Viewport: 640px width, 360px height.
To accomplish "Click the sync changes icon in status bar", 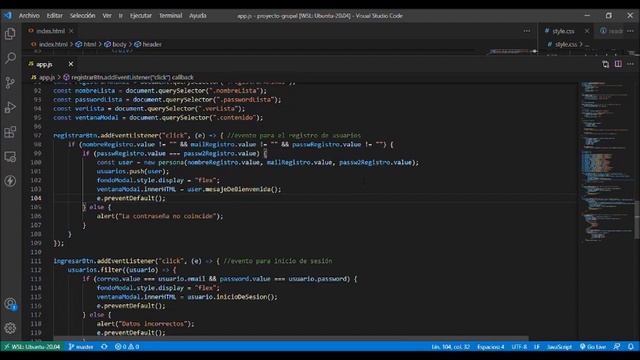I will pos(104,347).
